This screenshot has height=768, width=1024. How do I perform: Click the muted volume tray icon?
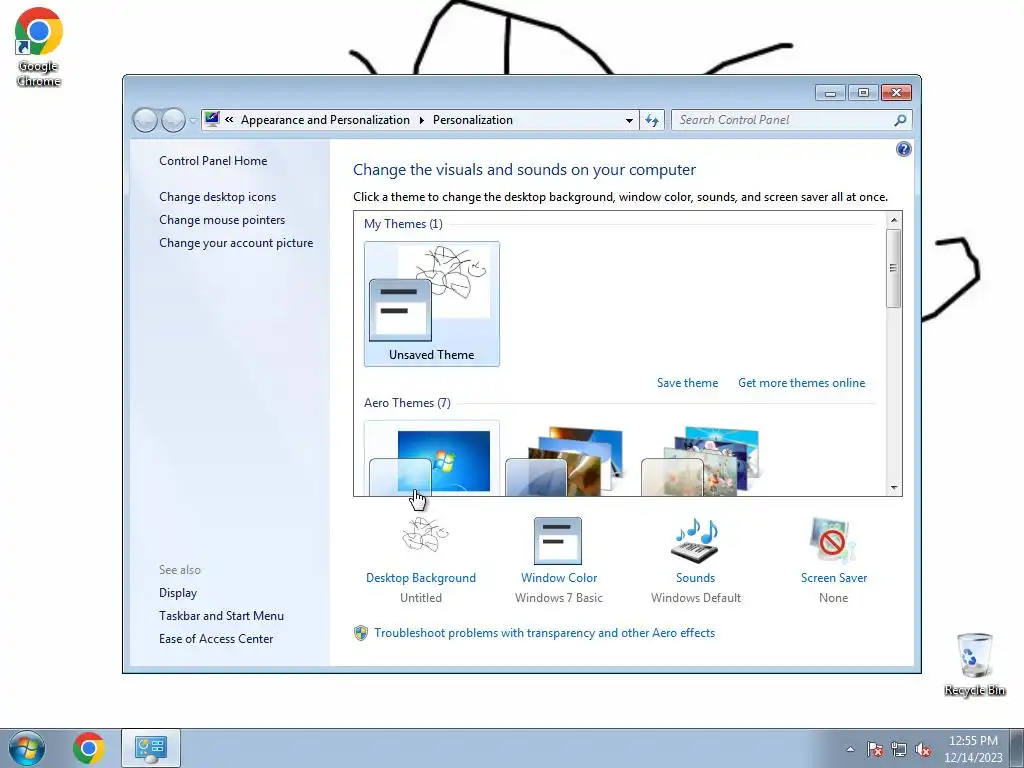(x=923, y=749)
